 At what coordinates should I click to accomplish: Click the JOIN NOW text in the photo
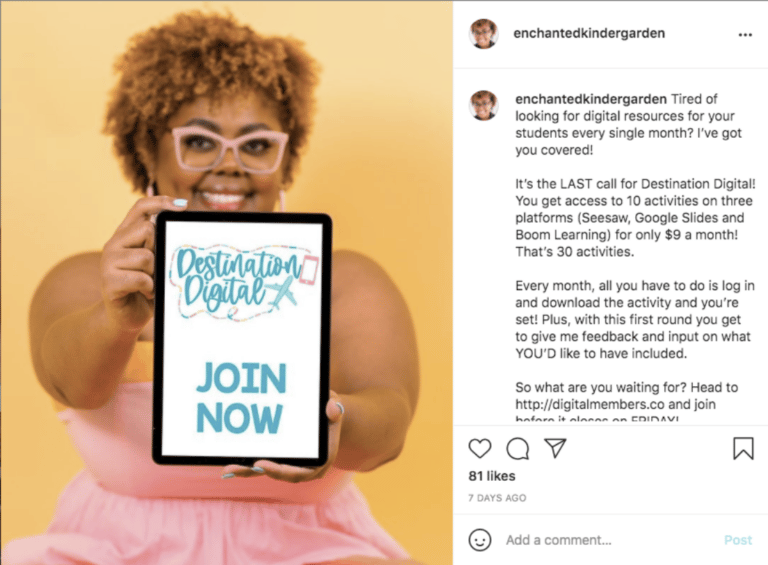pos(241,398)
